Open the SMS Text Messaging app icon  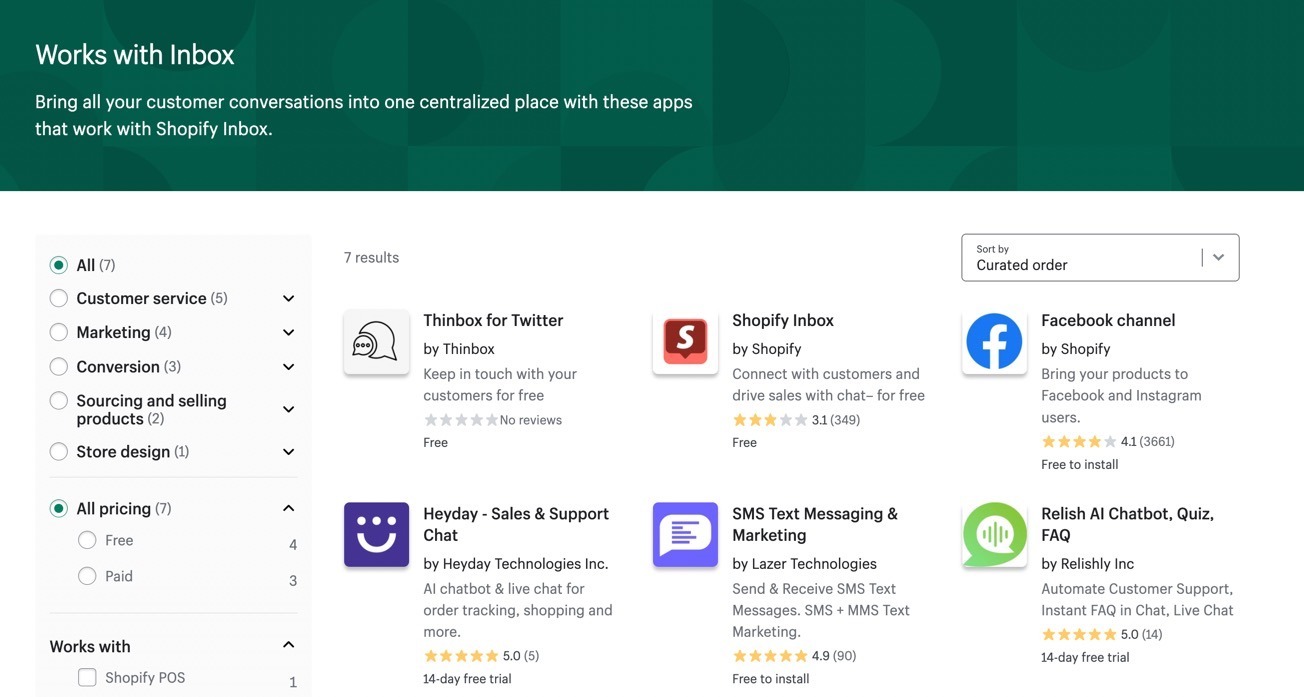pos(685,535)
